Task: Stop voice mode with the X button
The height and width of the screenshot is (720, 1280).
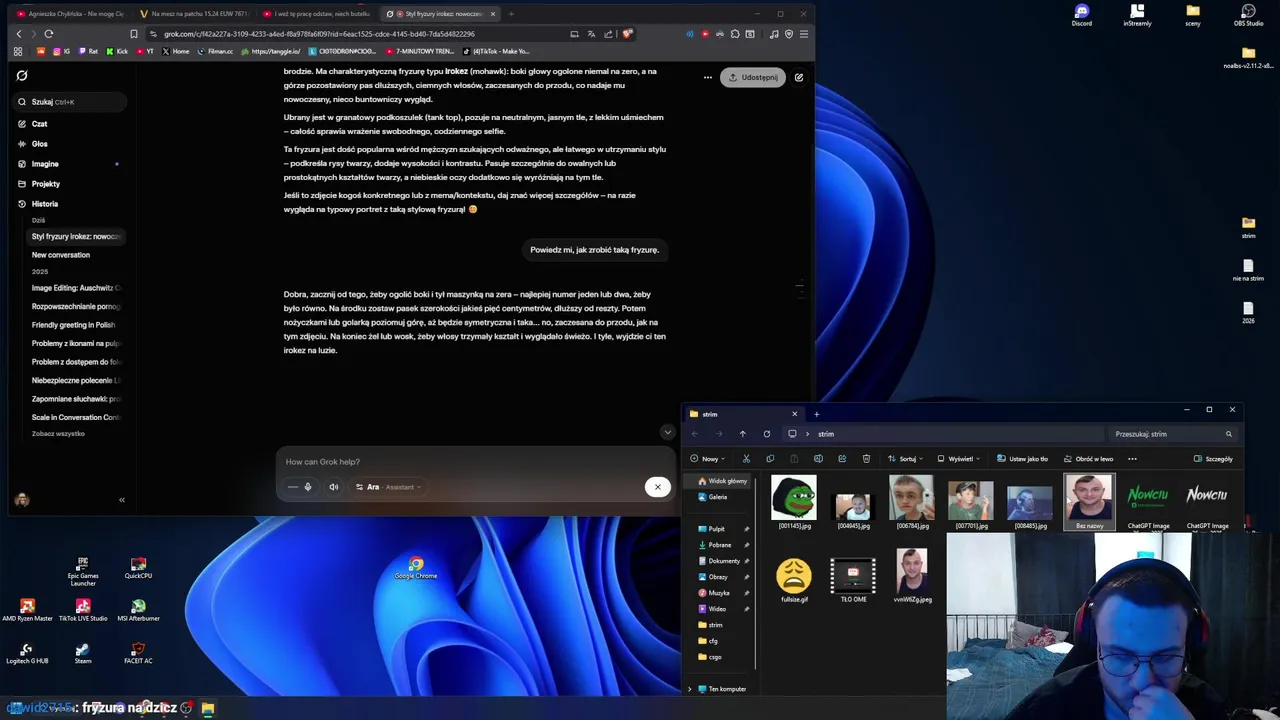Action: pos(657,487)
